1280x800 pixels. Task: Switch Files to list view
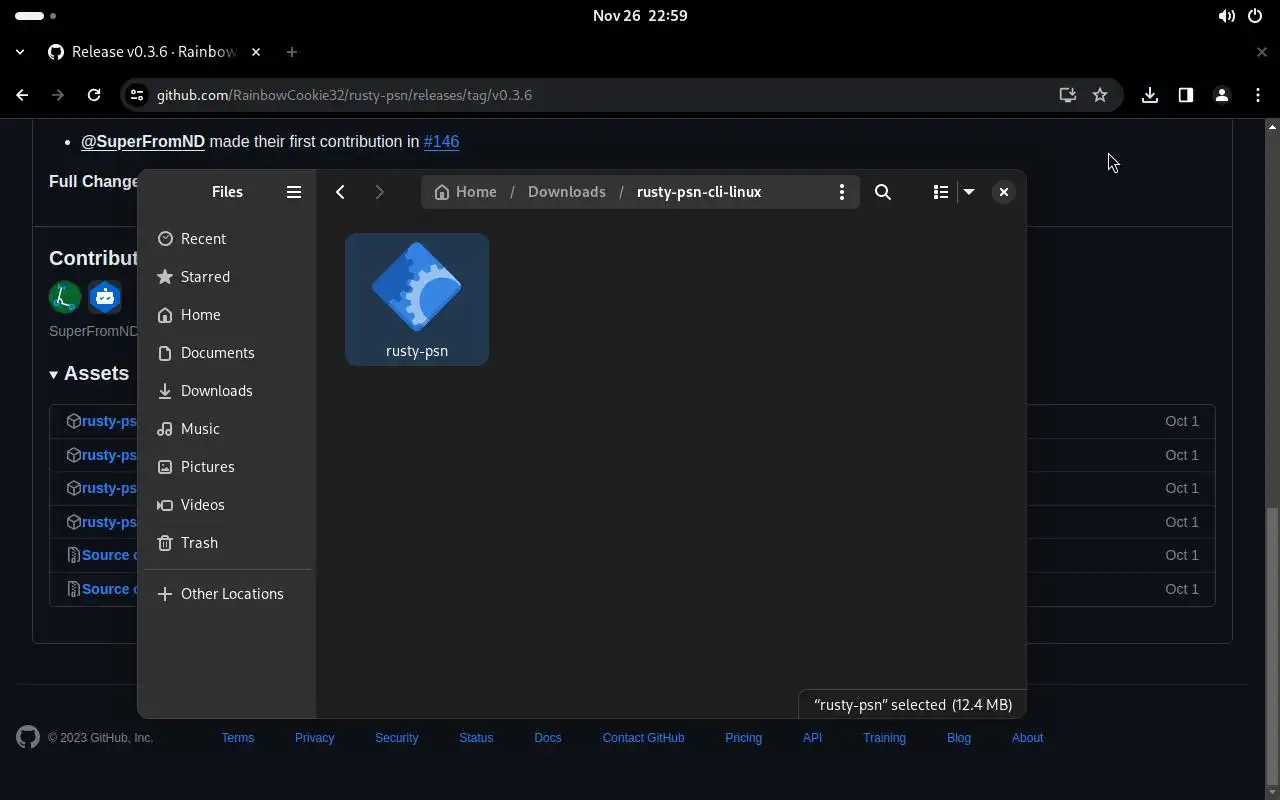point(941,192)
